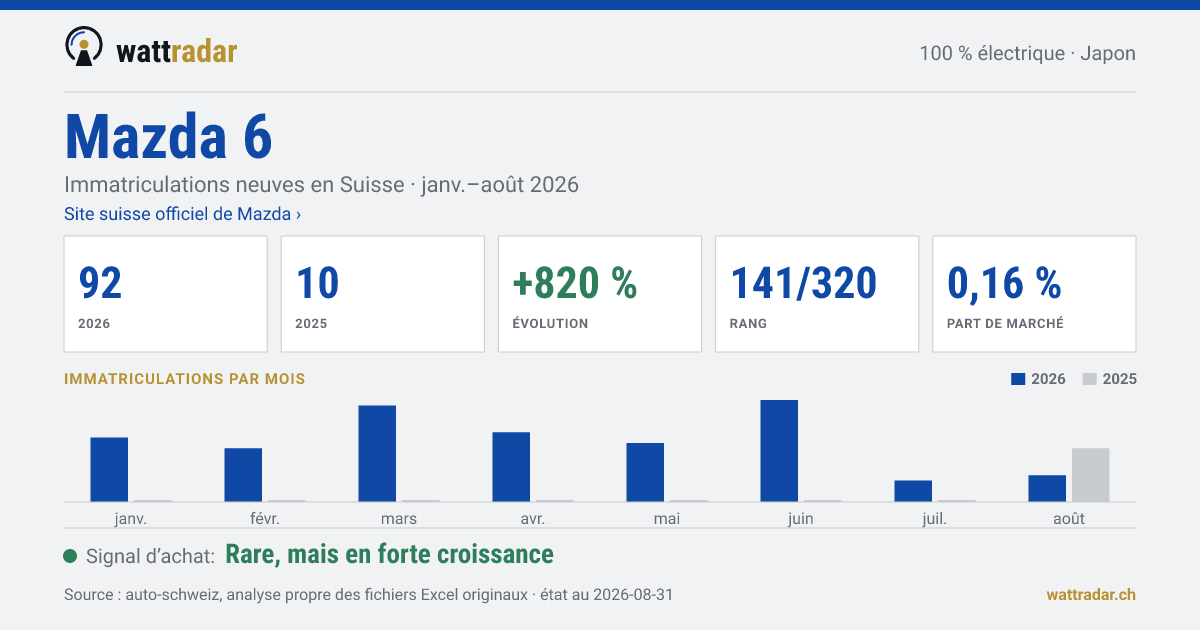Open the official Swiss Mazda site link
Viewport: 1200px width, 630px height.
(x=182, y=214)
